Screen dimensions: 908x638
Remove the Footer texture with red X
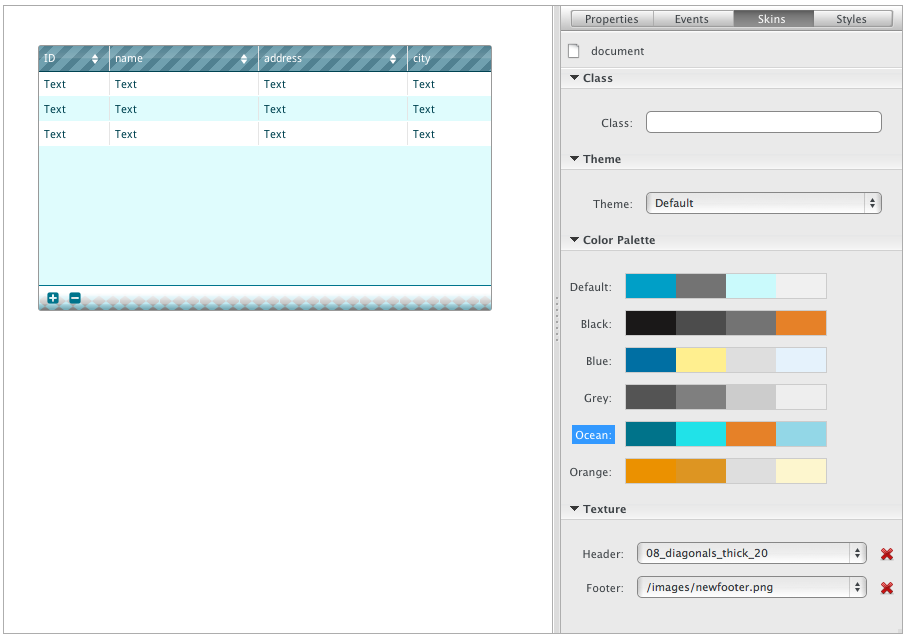[886, 588]
